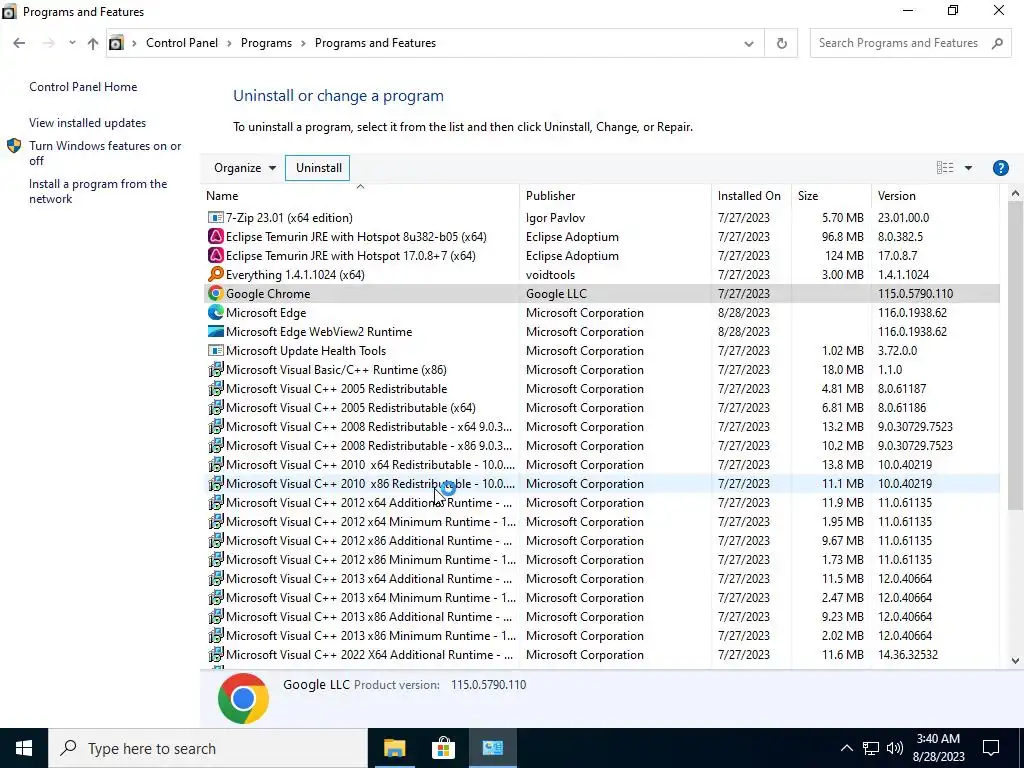Click the Visual Basic/C++ Runtime (x86) icon
This screenshot has width=1024, height=768.
point(215,369)
